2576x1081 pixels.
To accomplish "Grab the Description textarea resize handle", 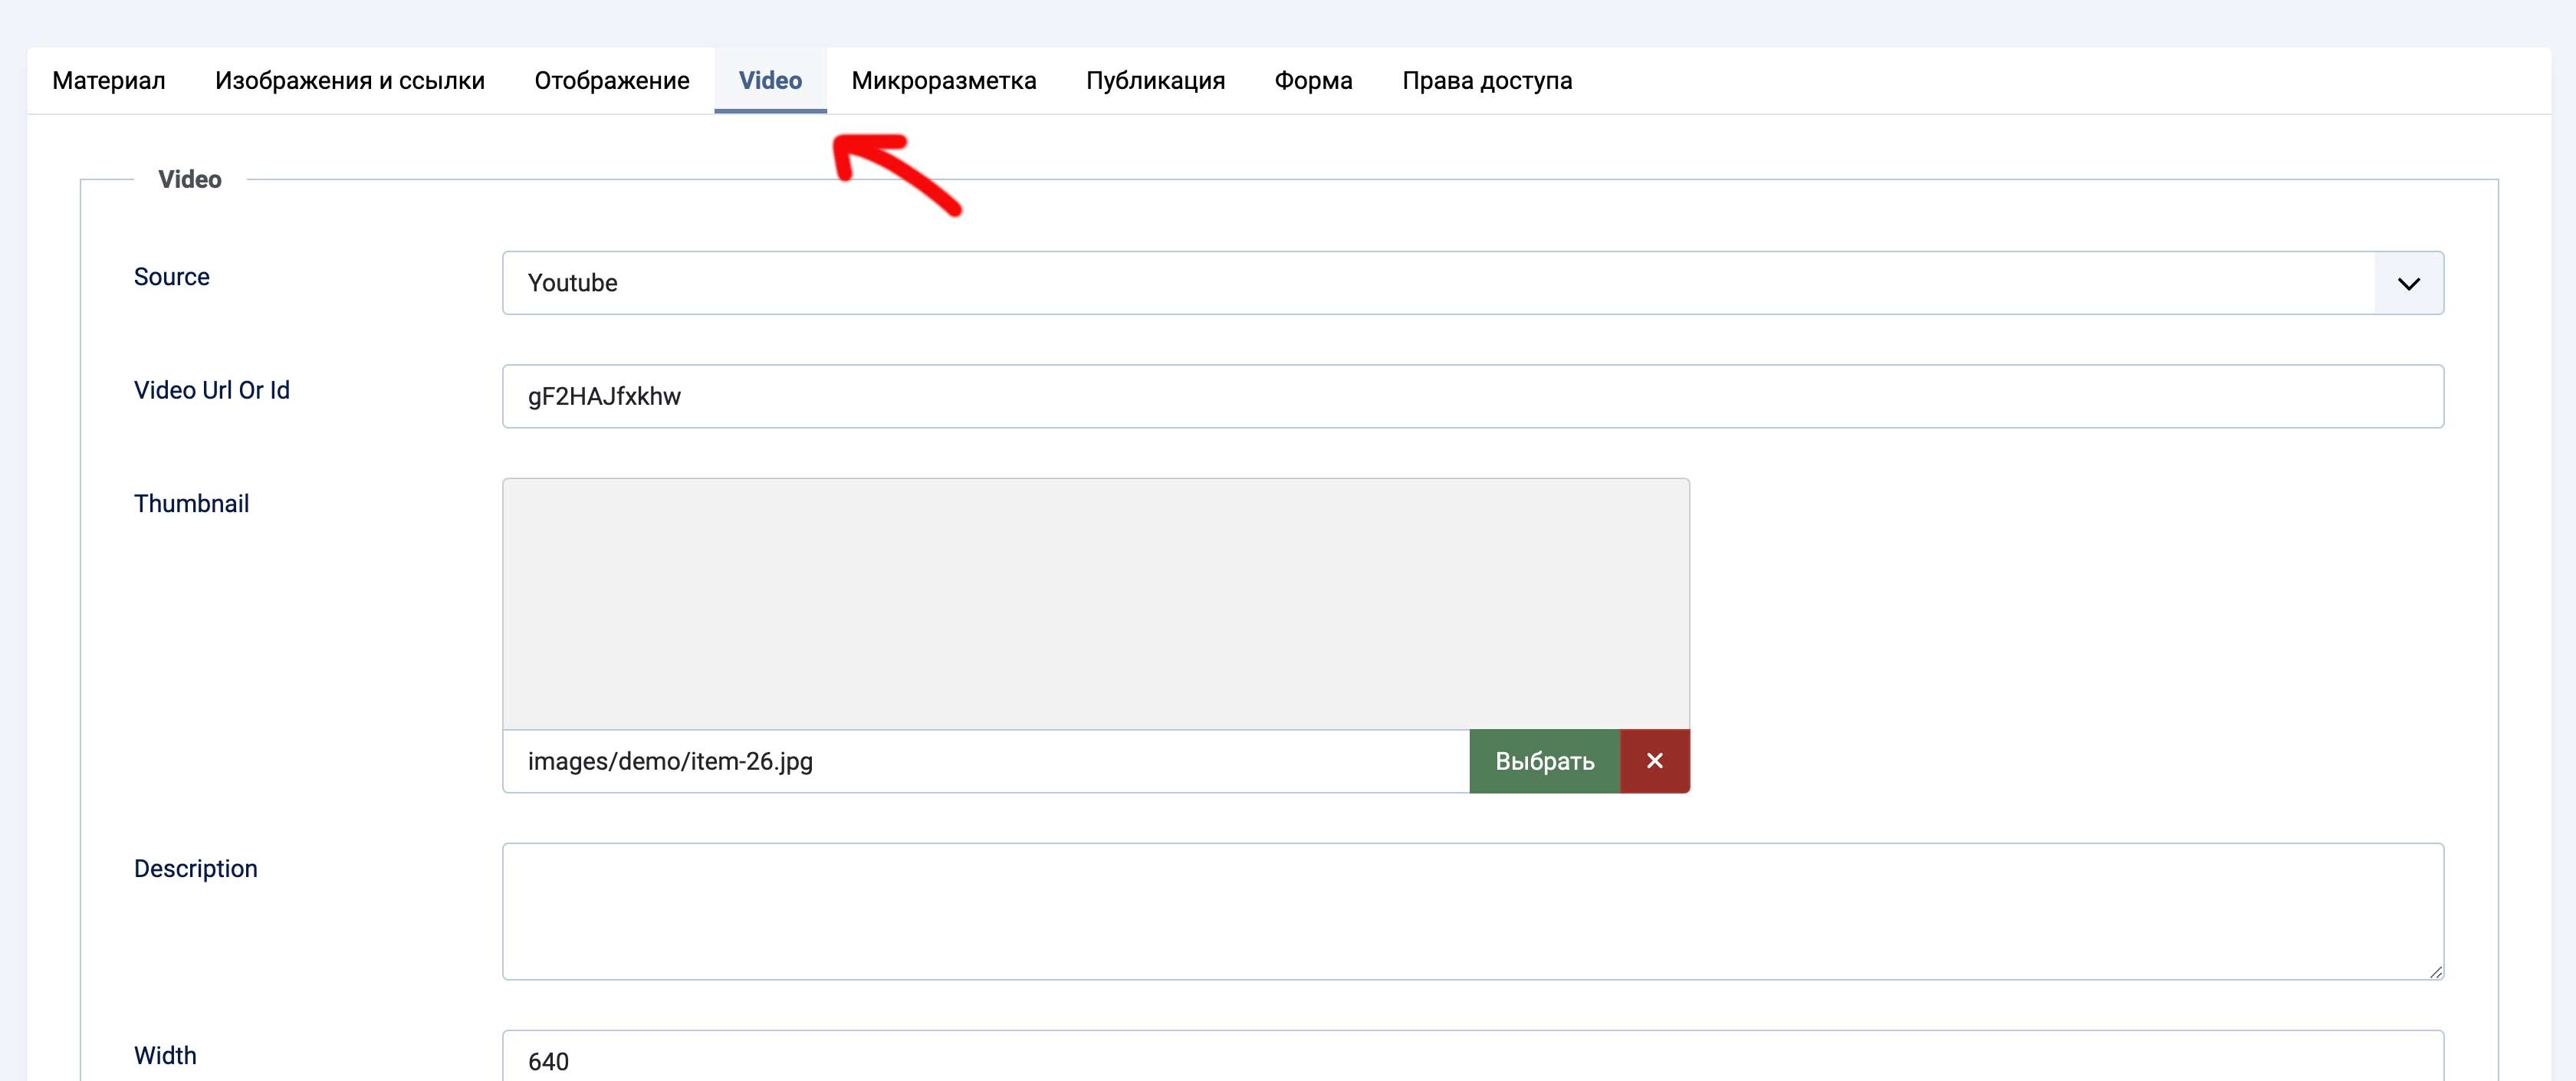I will [2435, 972].
